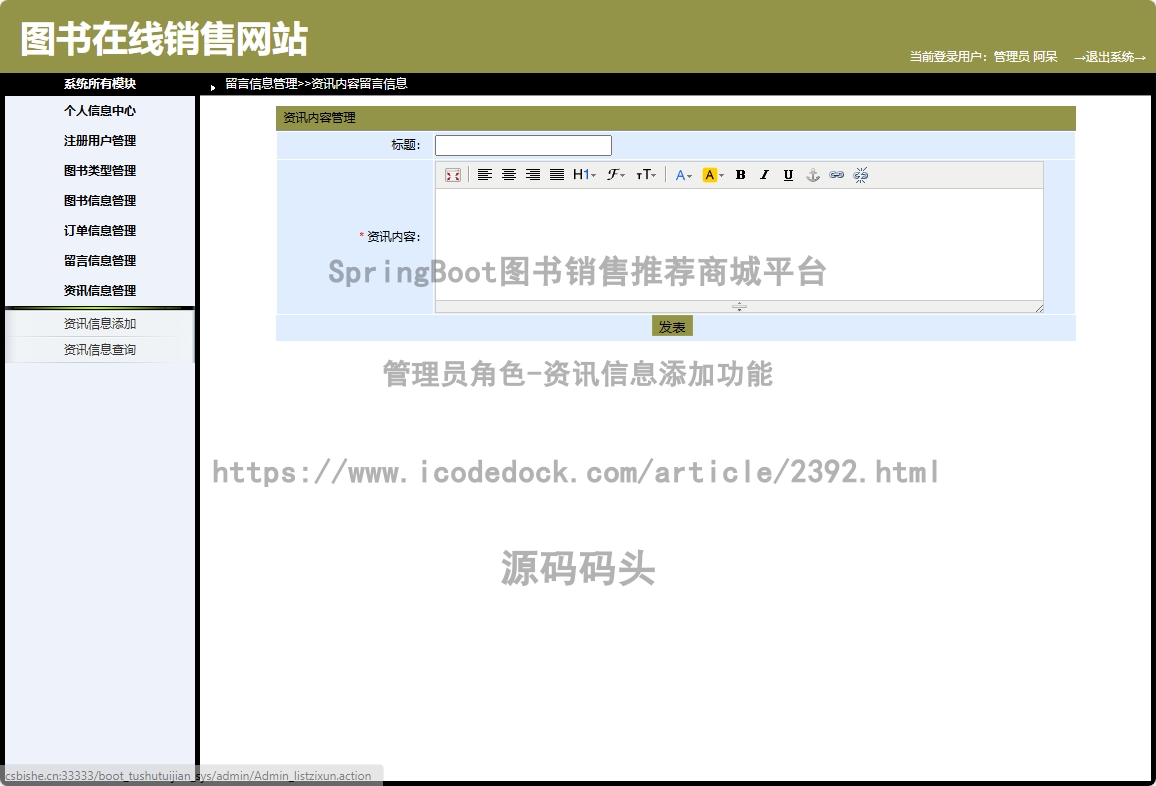Insert a hyperlink with the link icon
1156x786 pixels.
(x=836, y=175)
